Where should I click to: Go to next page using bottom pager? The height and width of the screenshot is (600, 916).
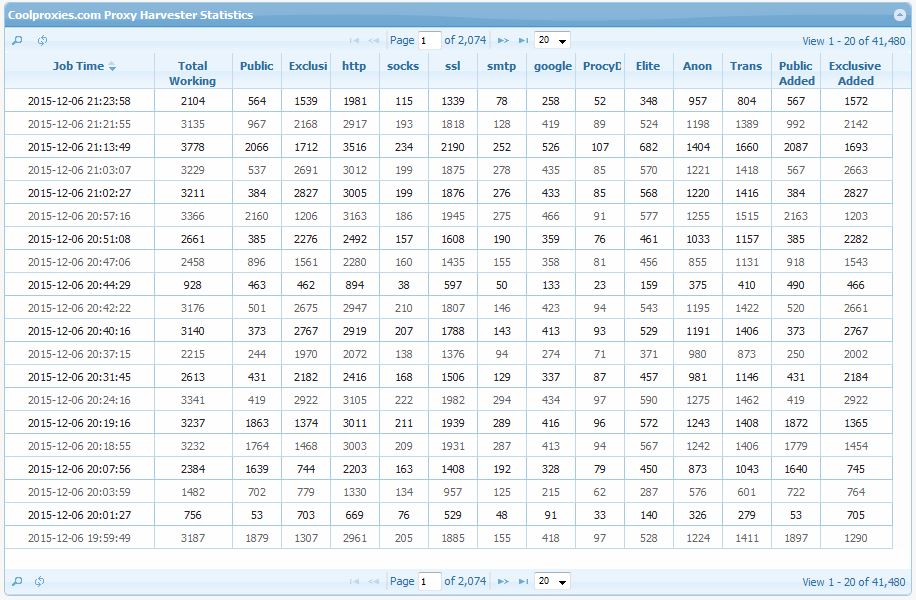coord(503,581)
